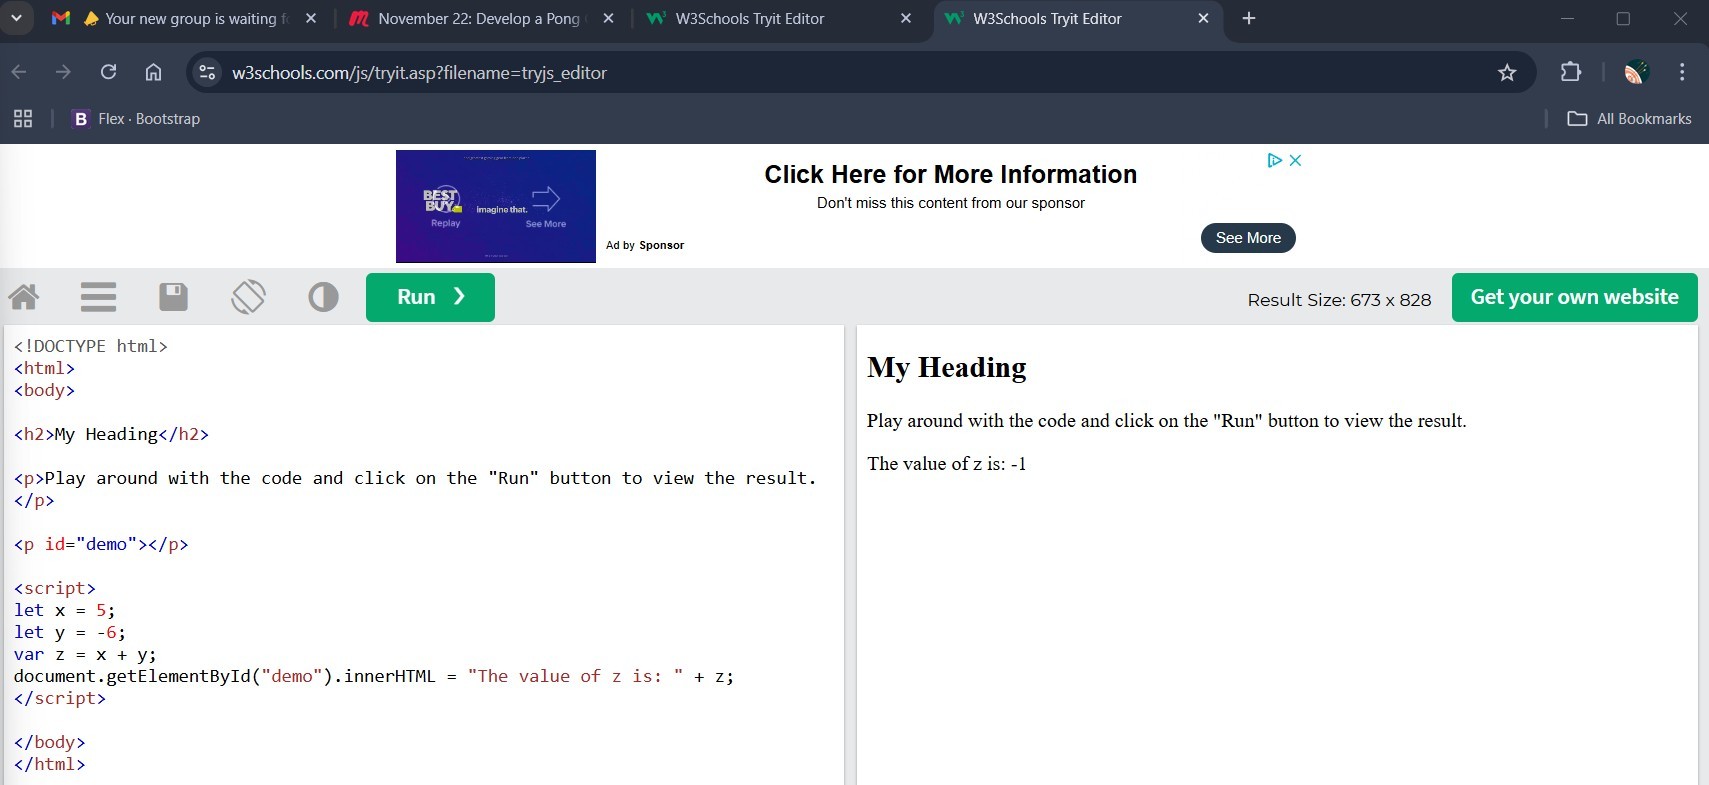Go back with browser back arrow
The width and height of the screenshot is (1709, 785).
point(19,72)
